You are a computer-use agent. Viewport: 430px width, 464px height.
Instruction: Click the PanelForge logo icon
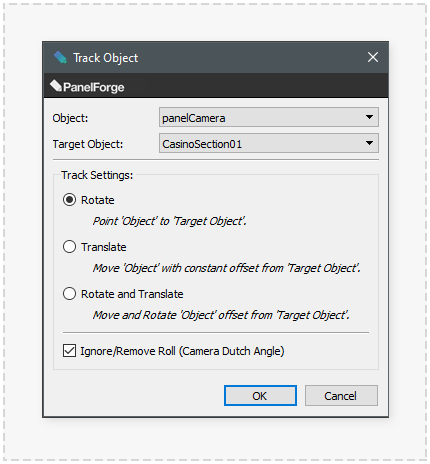click(x=56, y=86)
